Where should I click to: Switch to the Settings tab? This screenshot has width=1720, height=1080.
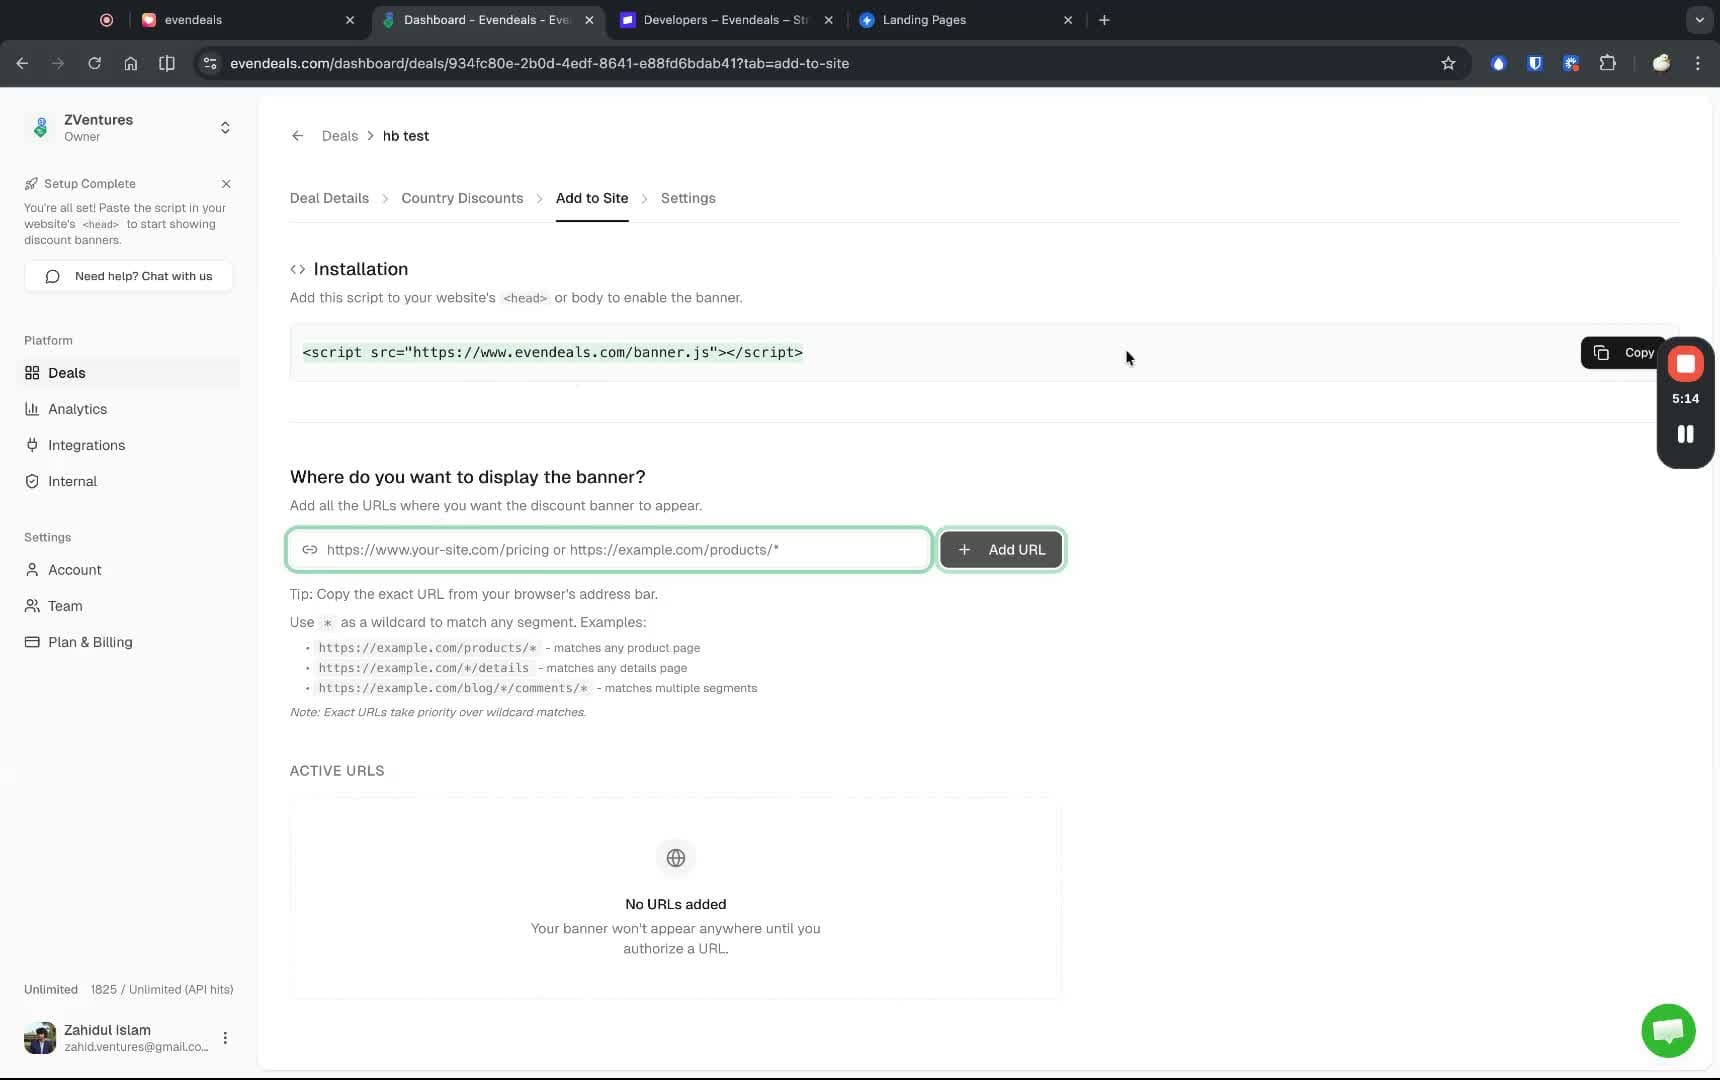click(x=687, y=198)
